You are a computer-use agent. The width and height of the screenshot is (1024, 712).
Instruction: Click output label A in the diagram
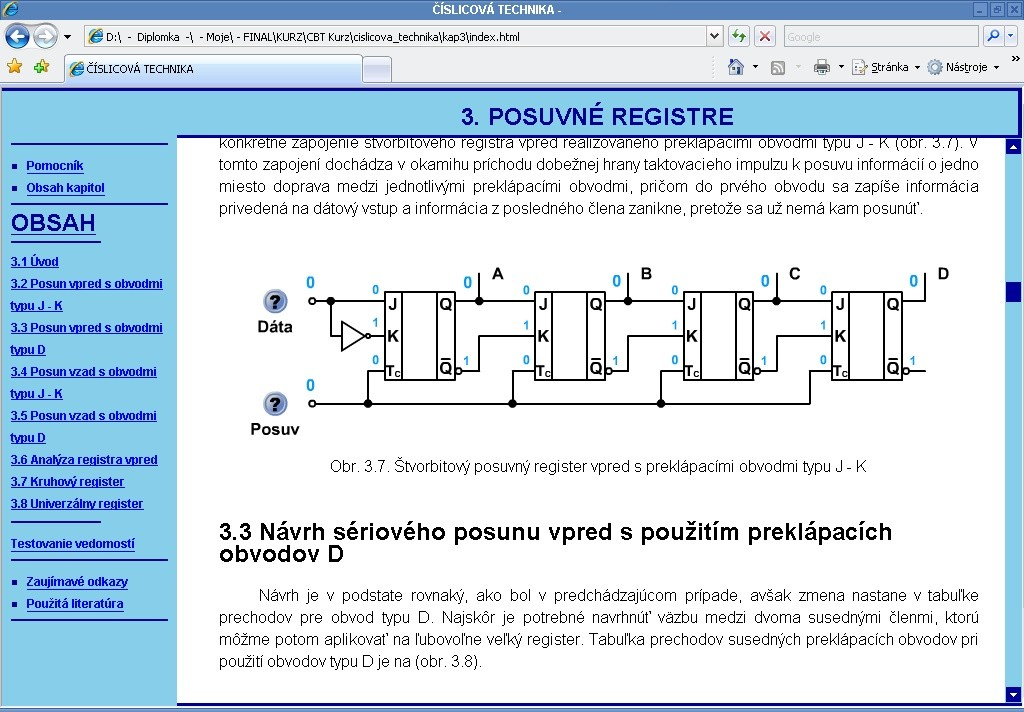pyautogui.click(x=498, y=274)
